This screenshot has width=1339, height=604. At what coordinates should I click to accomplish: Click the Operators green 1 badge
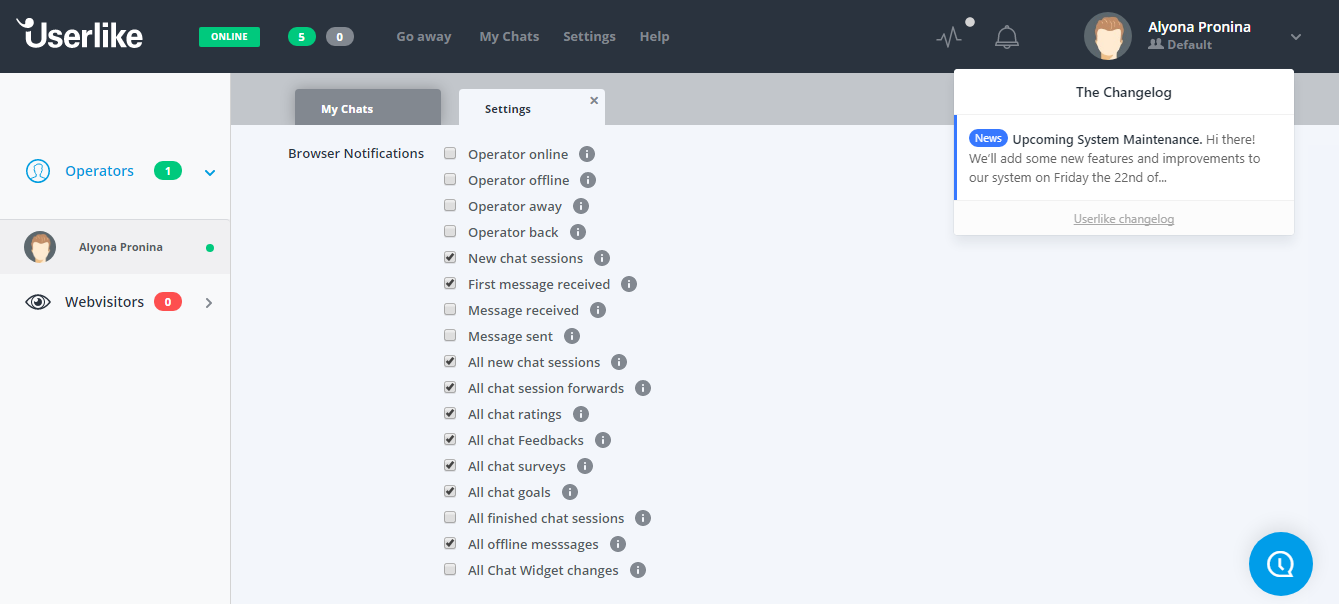pyautogui.click(x=168, y=171)
